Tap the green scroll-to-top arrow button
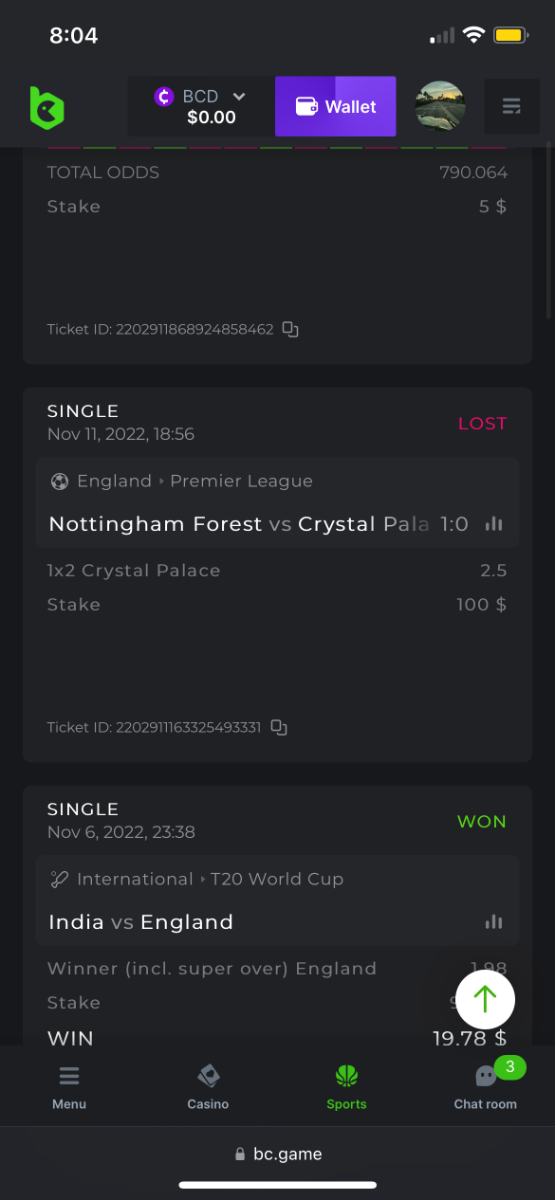Viewport: 555px width, 1200px height. [x=485, y=998]
